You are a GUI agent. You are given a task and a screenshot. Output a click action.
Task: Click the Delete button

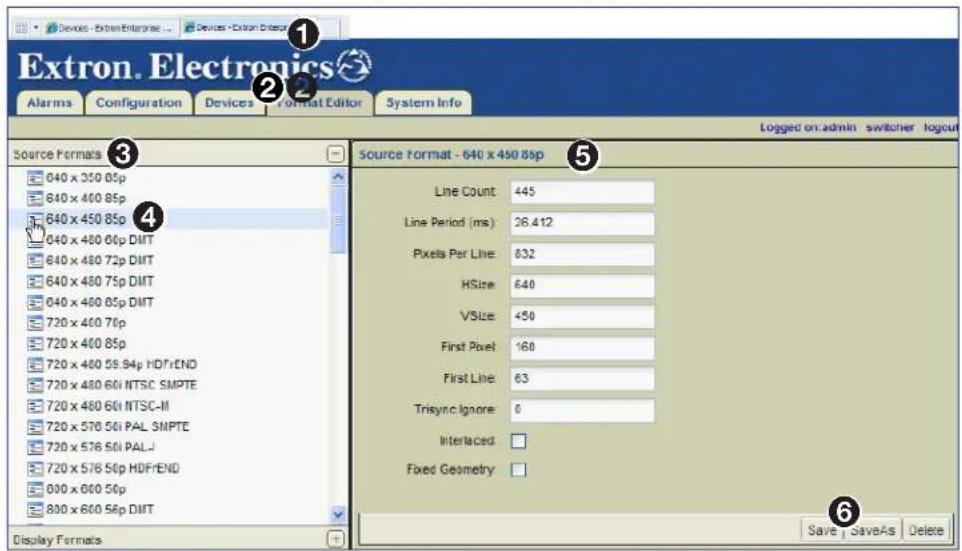tap(925, 530)
